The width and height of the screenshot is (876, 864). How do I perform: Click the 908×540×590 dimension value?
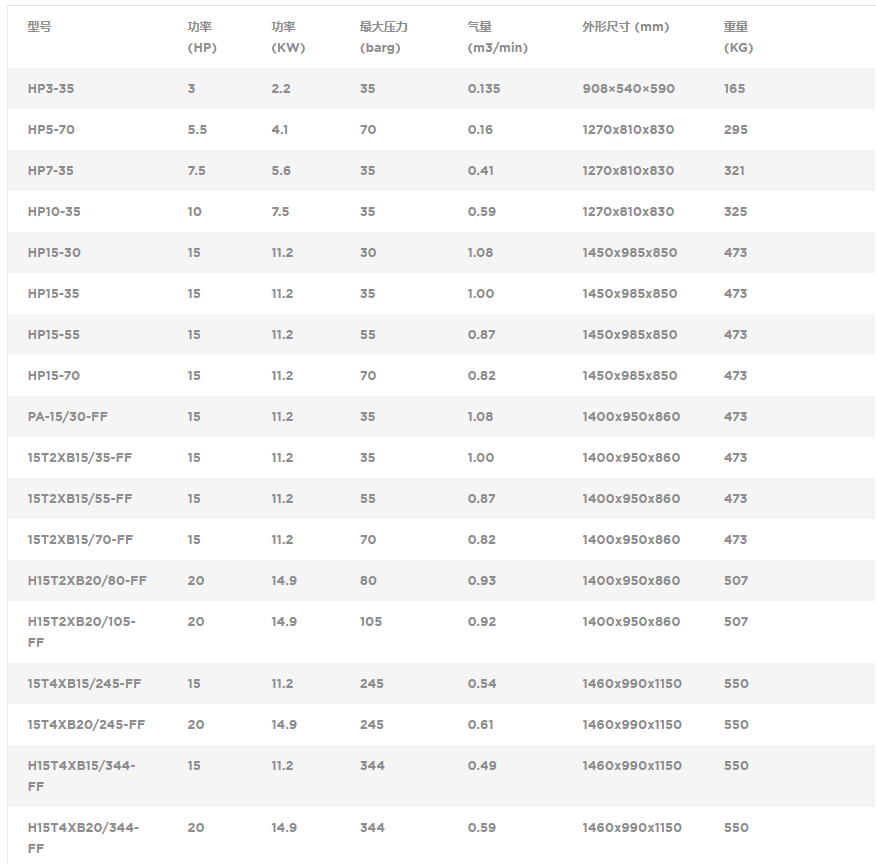628,89
